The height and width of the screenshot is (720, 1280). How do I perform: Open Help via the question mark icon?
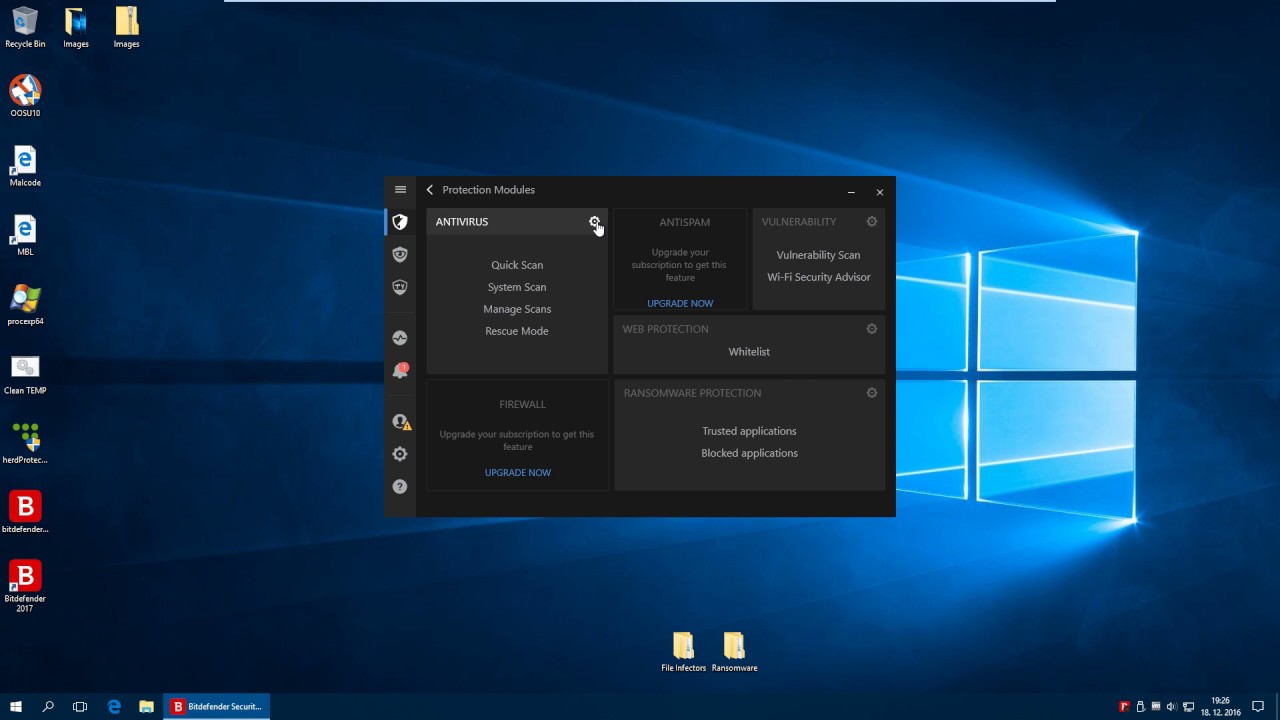400,486
